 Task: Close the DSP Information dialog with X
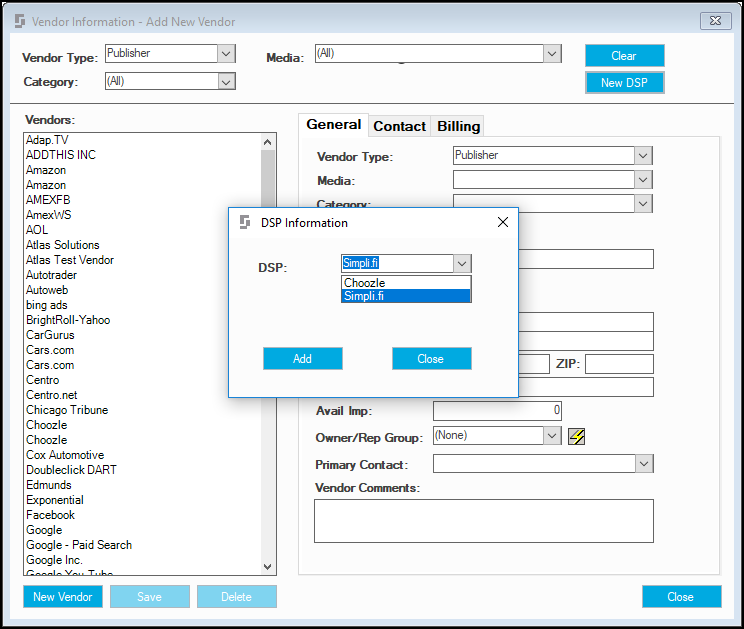click(502, 222)
